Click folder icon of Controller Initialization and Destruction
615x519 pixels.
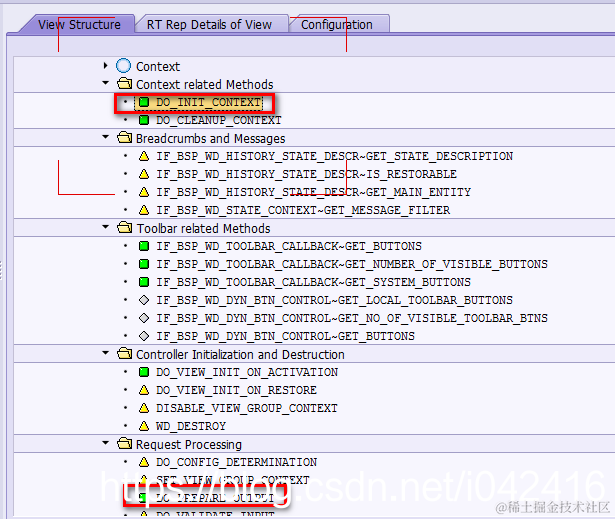[125, 353]
